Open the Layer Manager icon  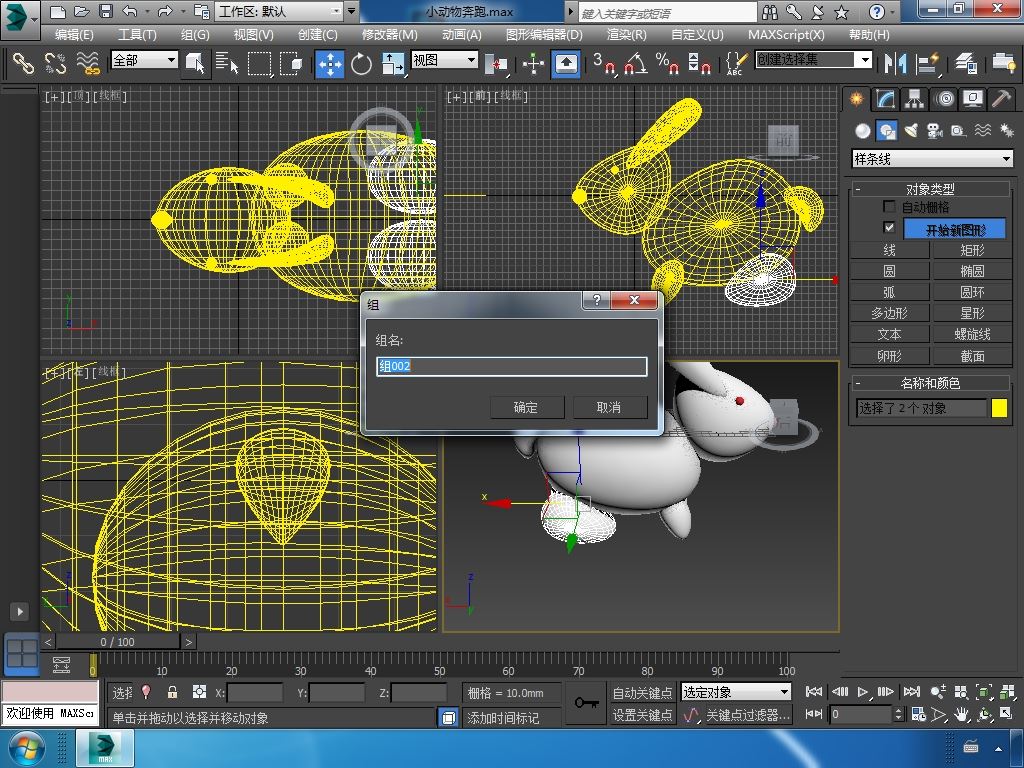click(x=965, y=63)
